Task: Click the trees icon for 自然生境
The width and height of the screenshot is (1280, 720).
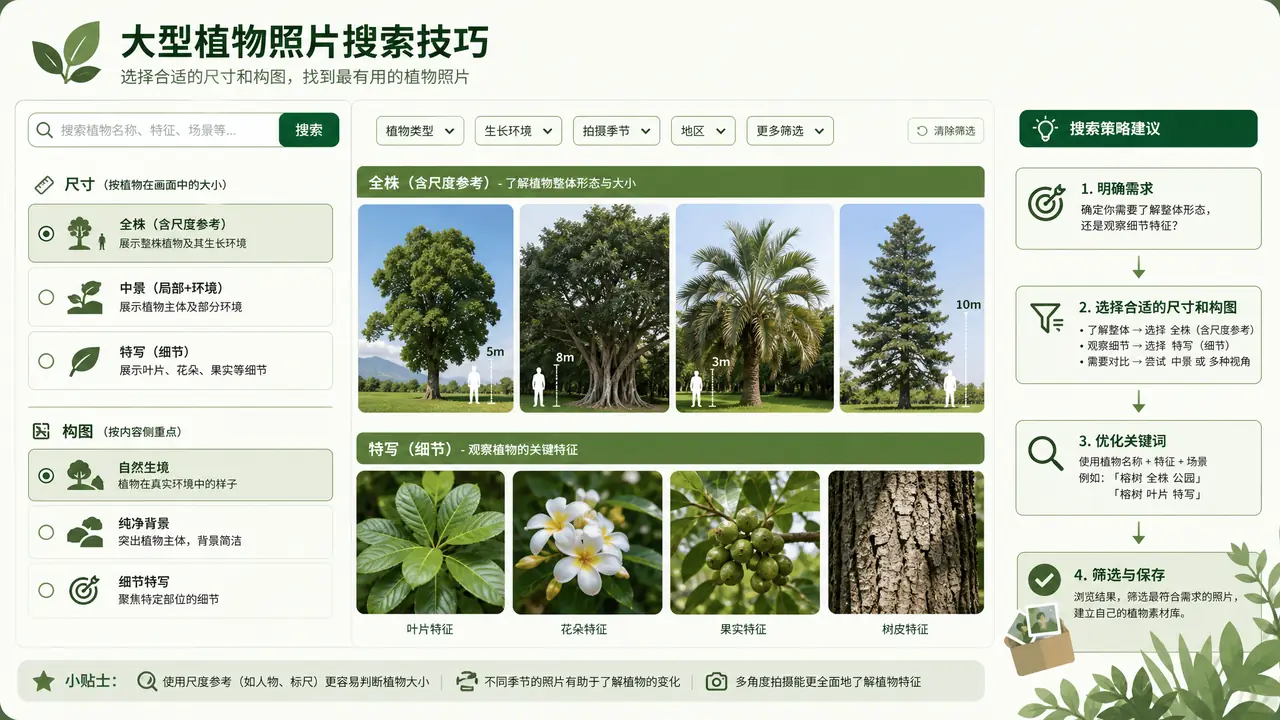Action: tap(85, 475)
